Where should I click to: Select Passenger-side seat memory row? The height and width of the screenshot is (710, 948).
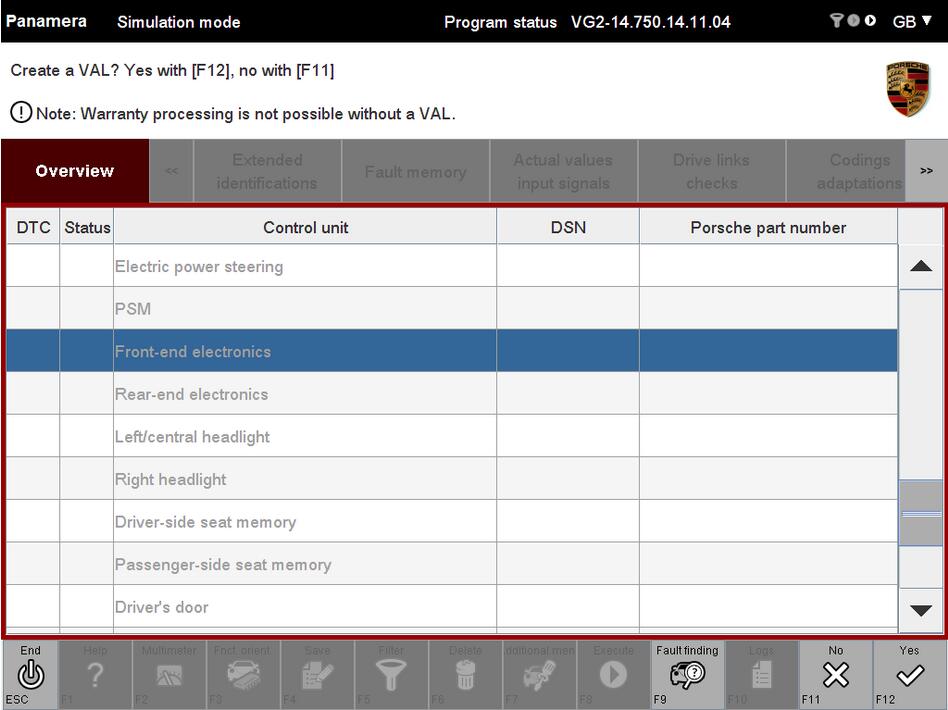[452, 564]
